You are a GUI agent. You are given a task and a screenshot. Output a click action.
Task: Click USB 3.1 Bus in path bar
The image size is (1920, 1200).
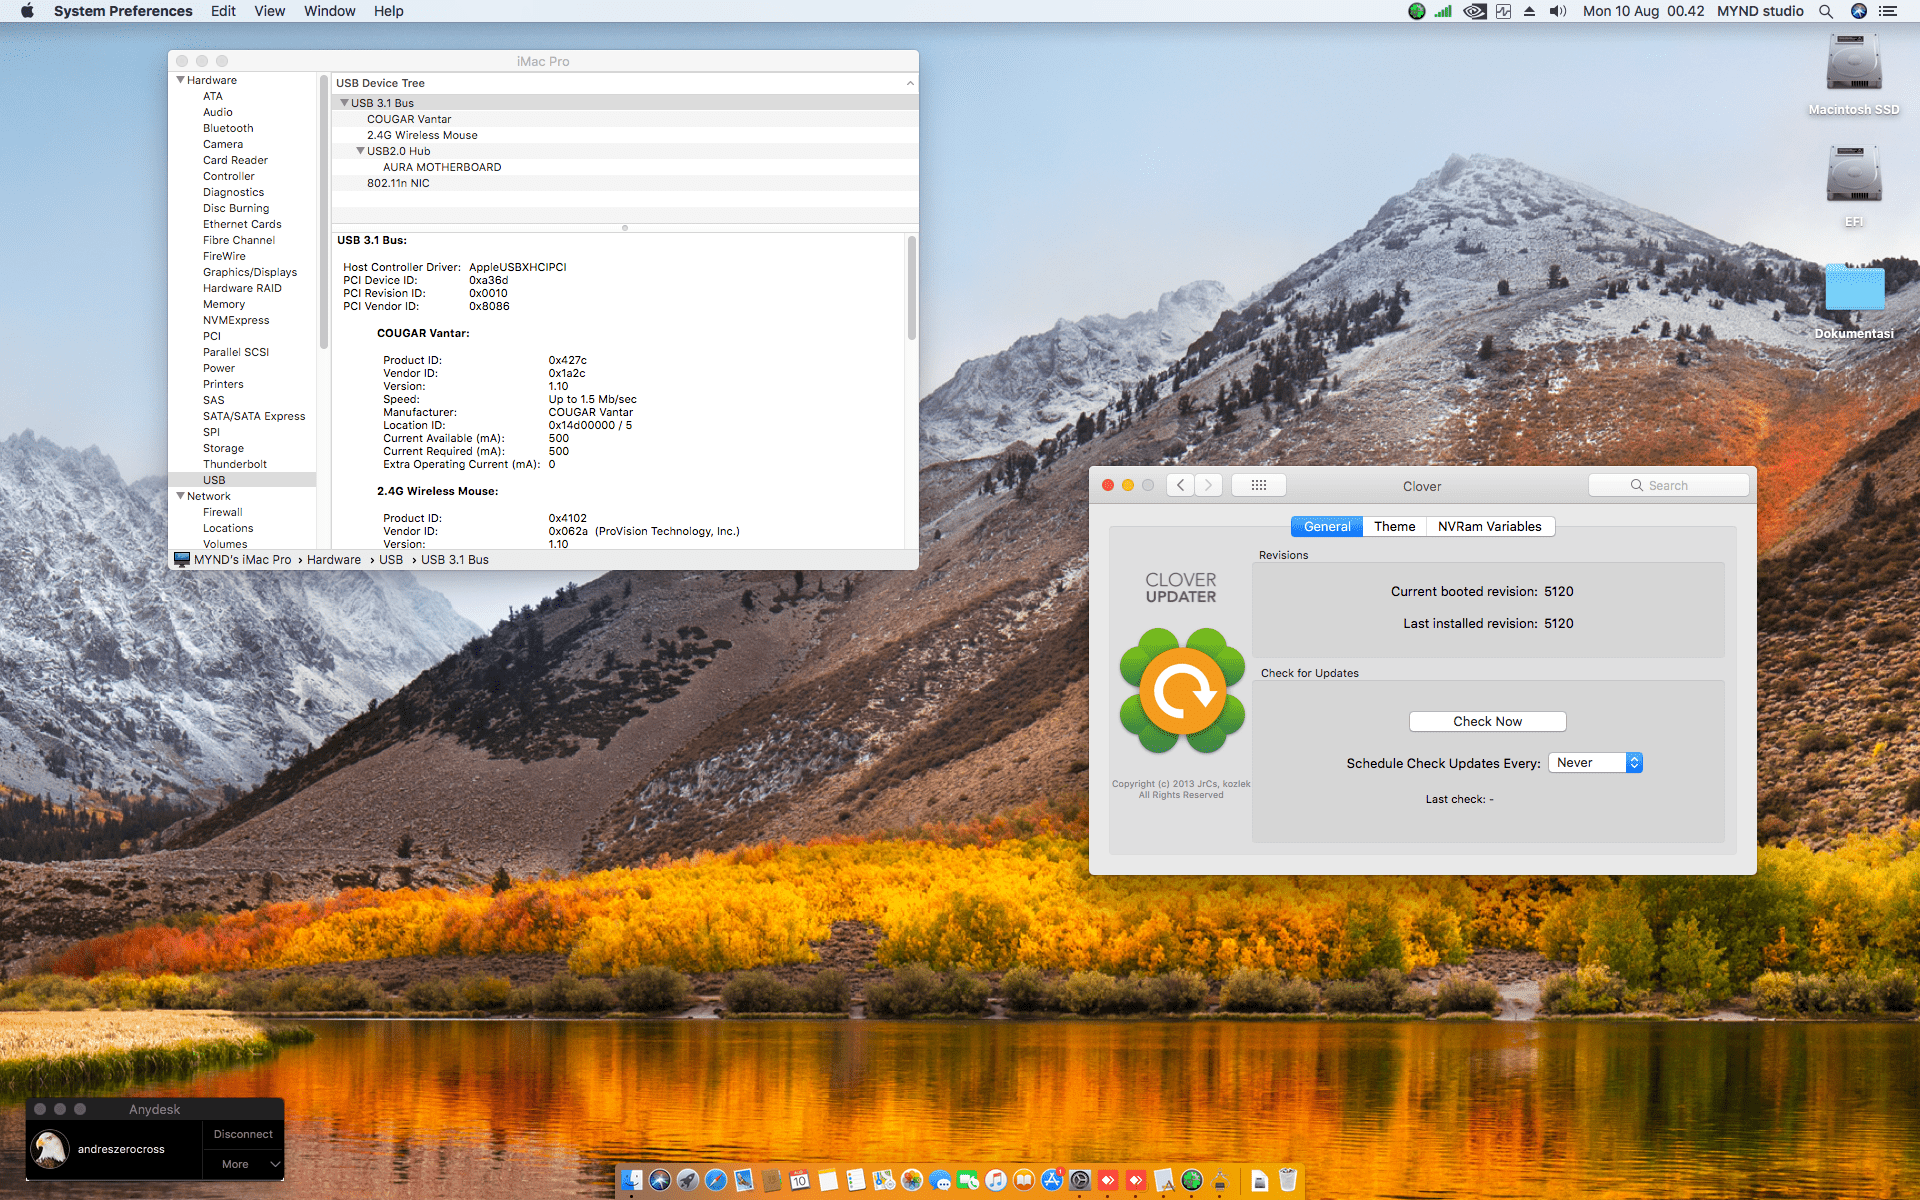[455, 560]
